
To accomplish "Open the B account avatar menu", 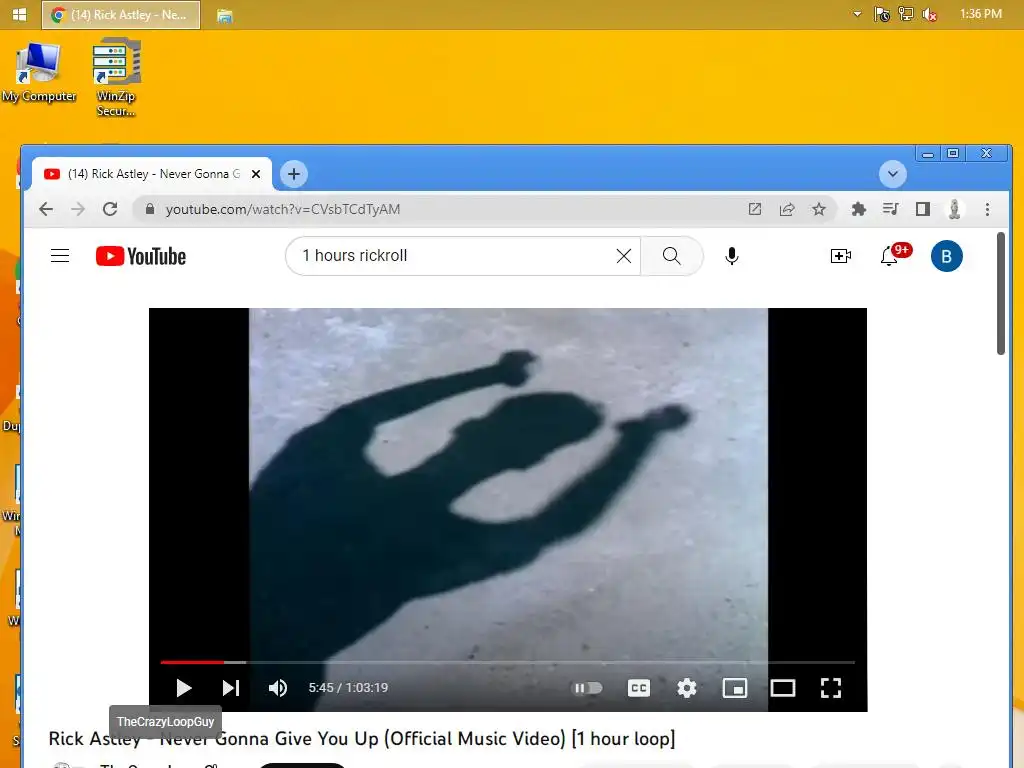I will [946, 256].
